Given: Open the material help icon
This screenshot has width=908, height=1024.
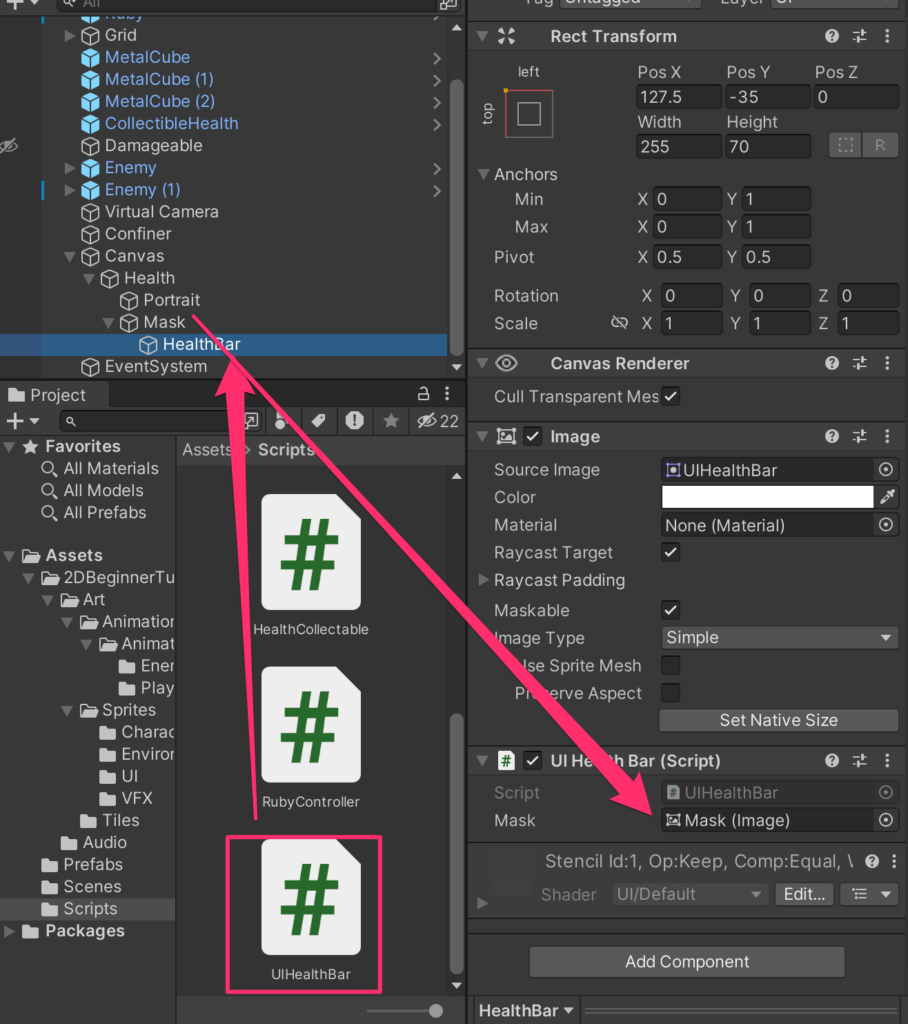Looking at the screenshot, I should [x=871, y=861].
